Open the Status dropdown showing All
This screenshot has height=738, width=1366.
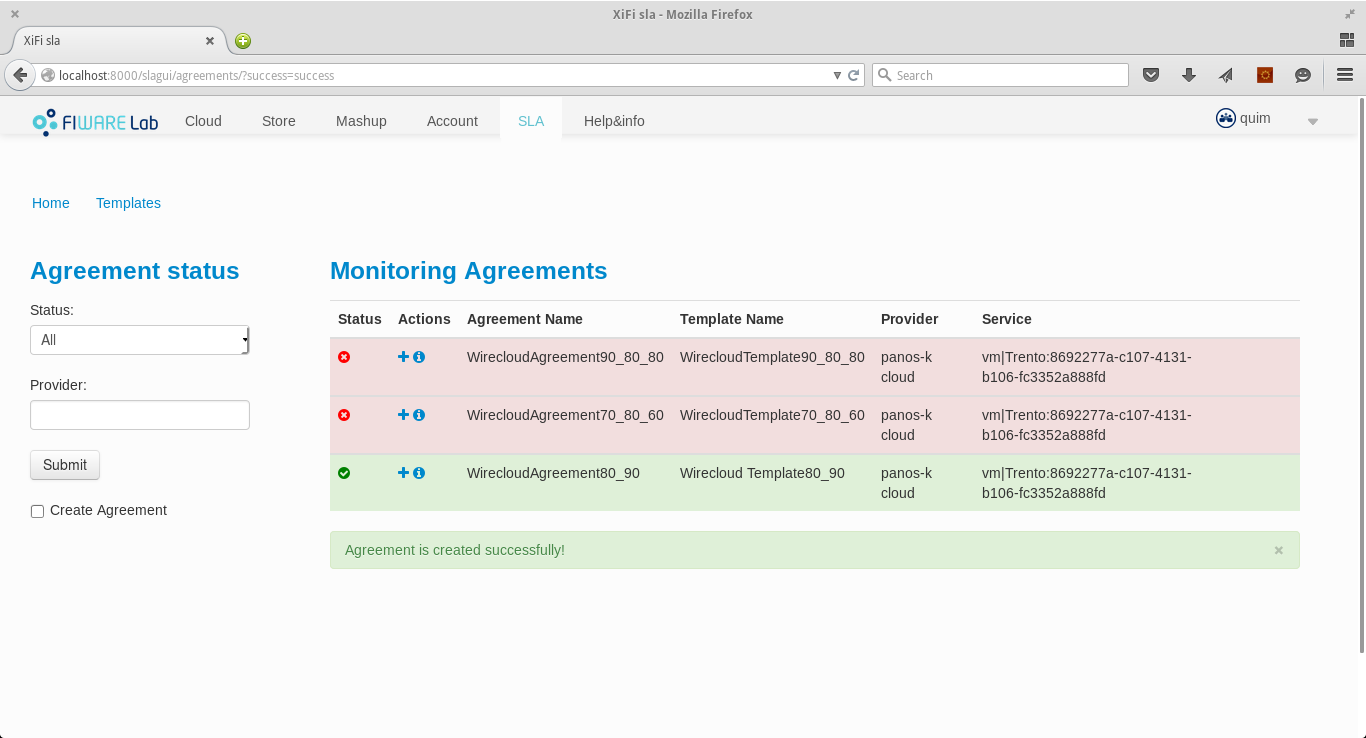point(140,340)
